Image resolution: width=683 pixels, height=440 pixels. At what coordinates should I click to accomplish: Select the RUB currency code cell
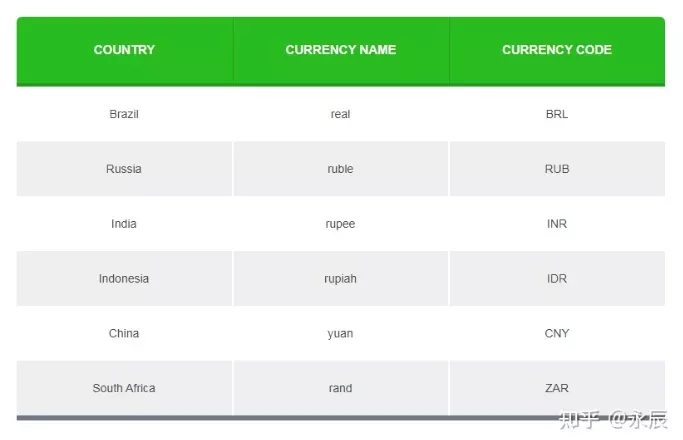(x=557, y=169)
